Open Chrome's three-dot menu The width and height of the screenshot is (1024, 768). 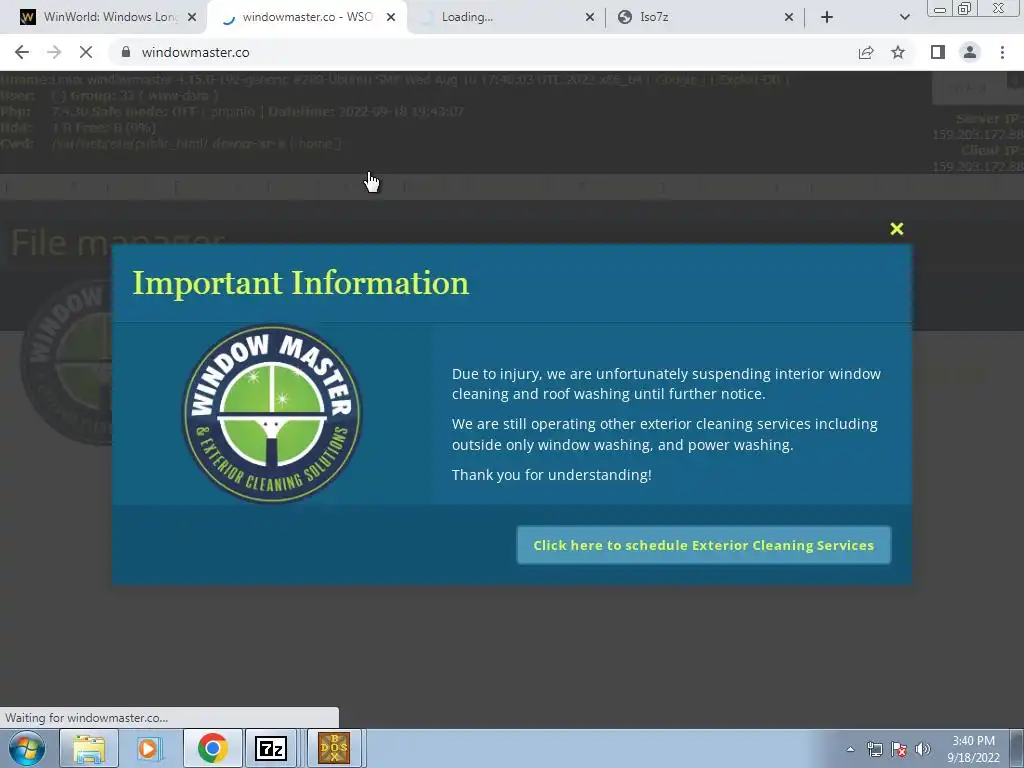(1002, 52)
